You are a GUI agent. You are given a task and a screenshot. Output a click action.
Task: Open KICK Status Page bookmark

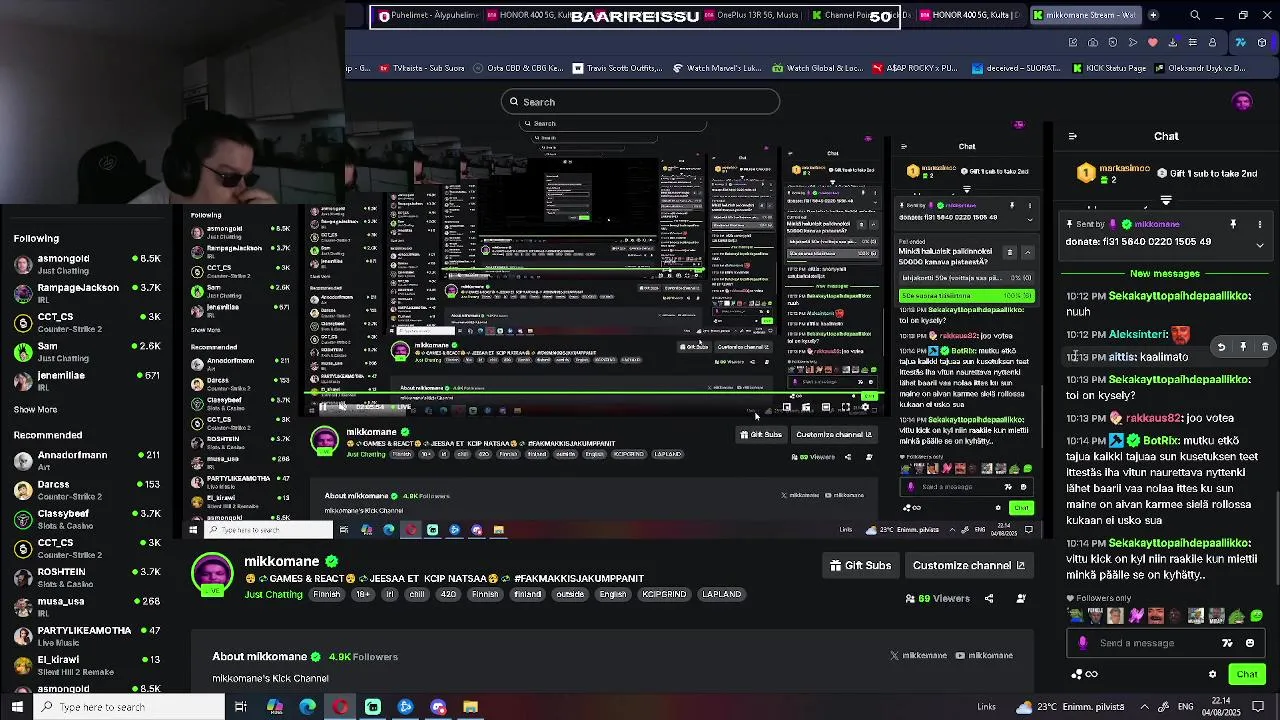click(x=1109, y=68)
